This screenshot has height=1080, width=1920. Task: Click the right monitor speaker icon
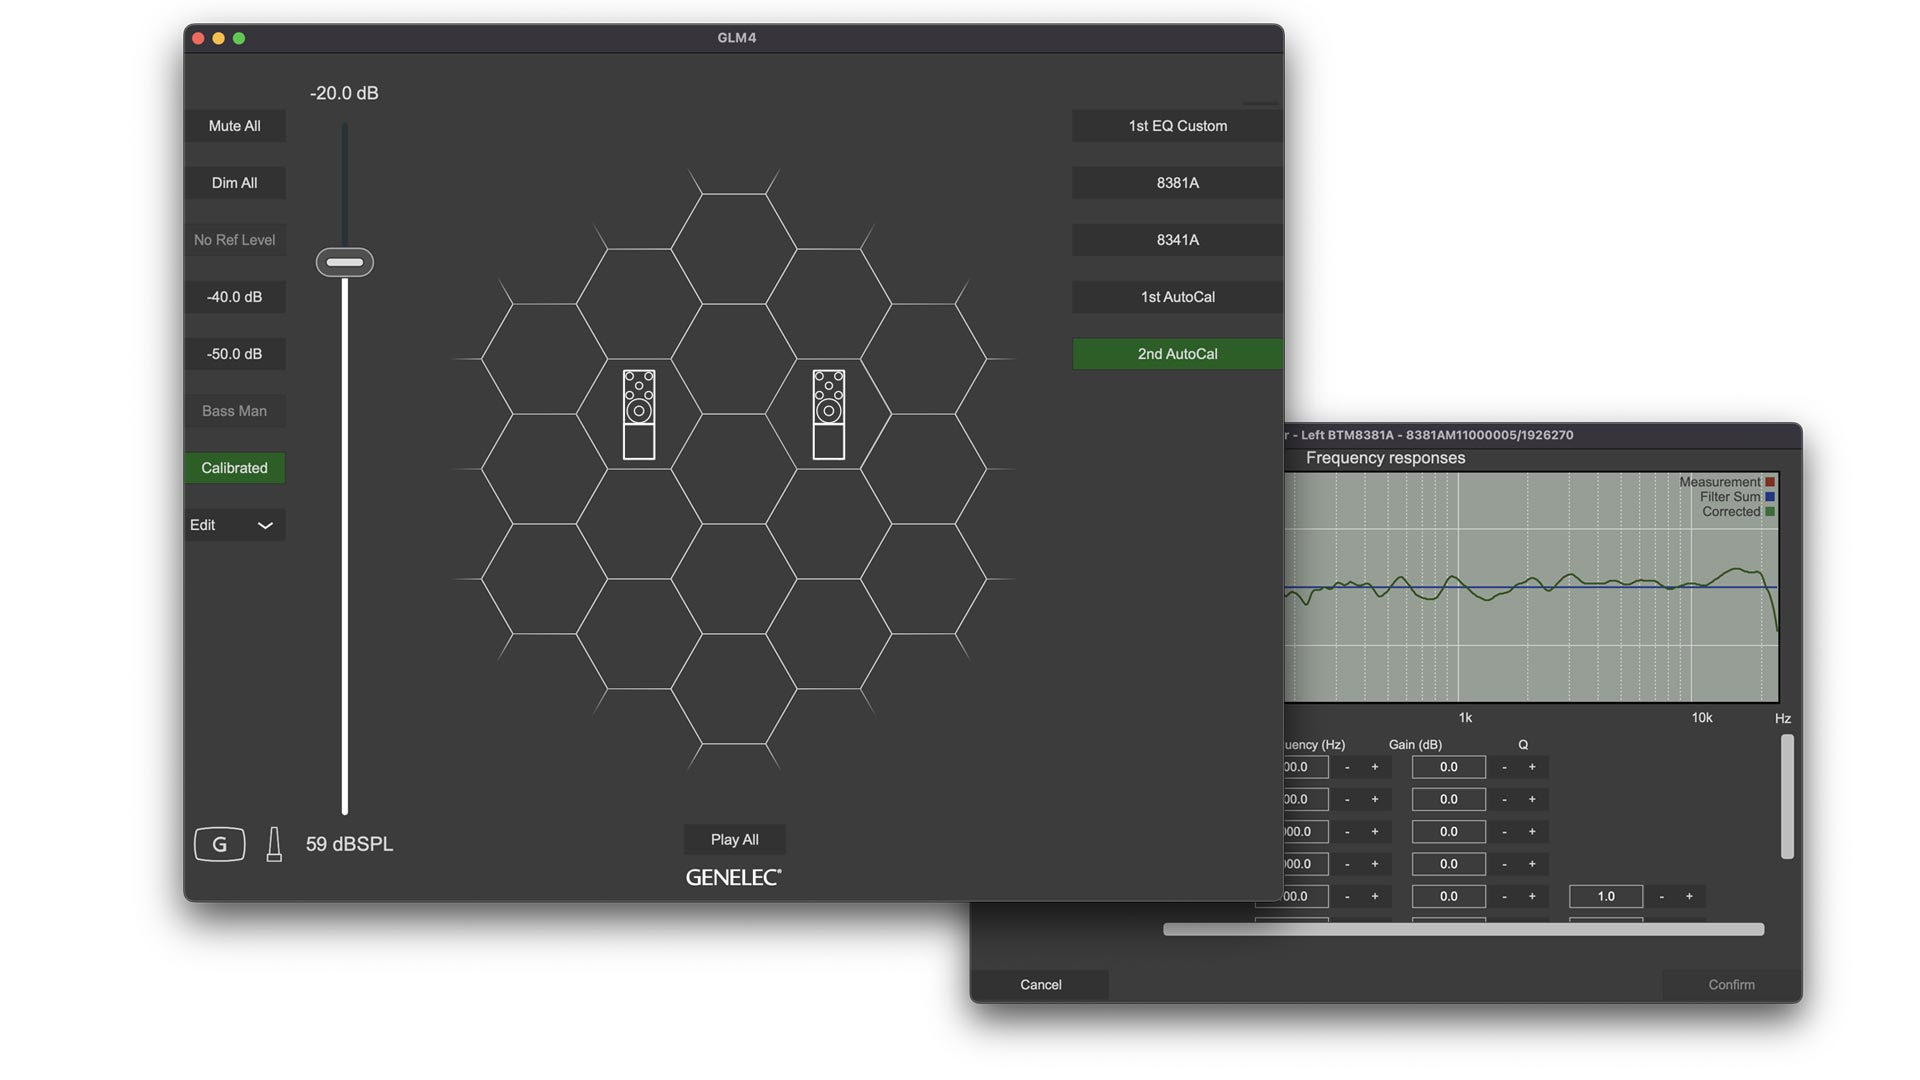coord(828,414)
